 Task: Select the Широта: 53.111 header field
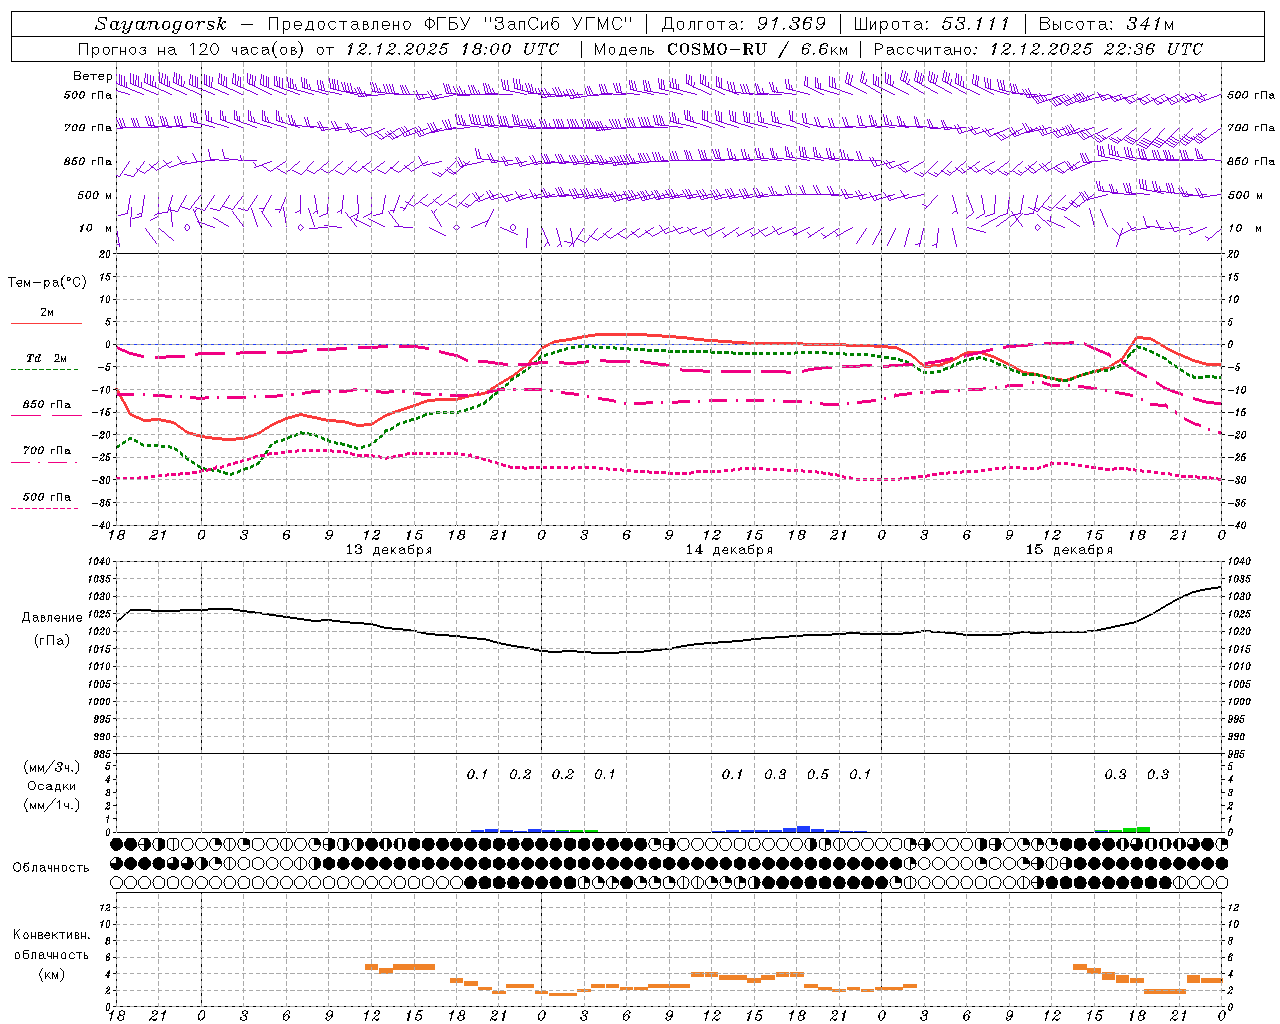[x=932, y=24]
